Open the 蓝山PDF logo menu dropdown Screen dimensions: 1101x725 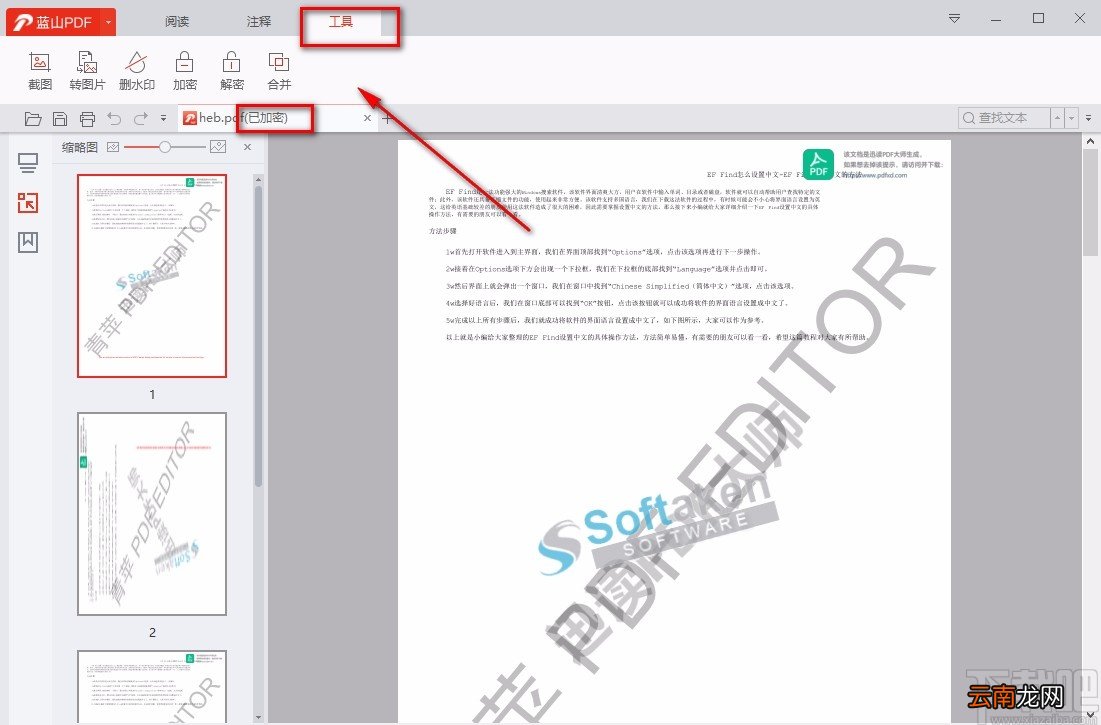[x=108, y=22]
